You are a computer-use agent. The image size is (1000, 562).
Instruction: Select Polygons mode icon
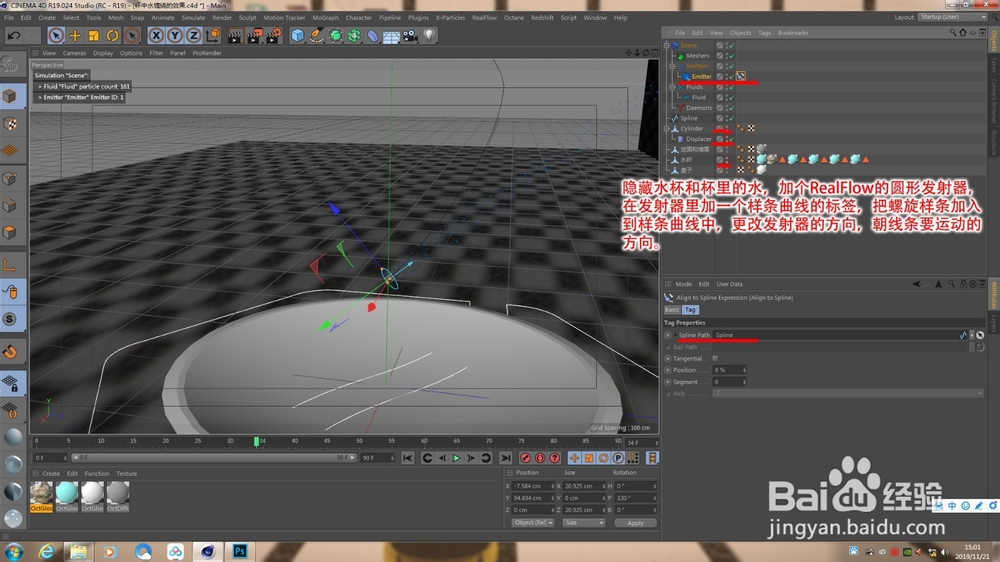pyautogui.click(x=10, y=232)
